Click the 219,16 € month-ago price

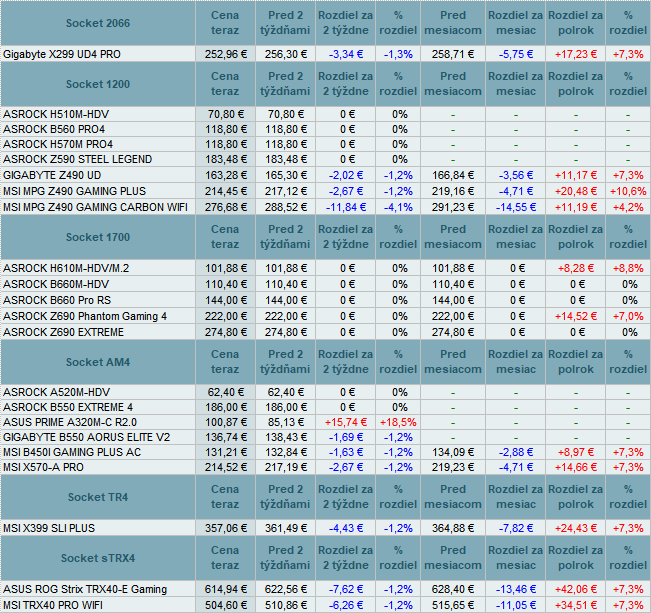pos(453,191)
